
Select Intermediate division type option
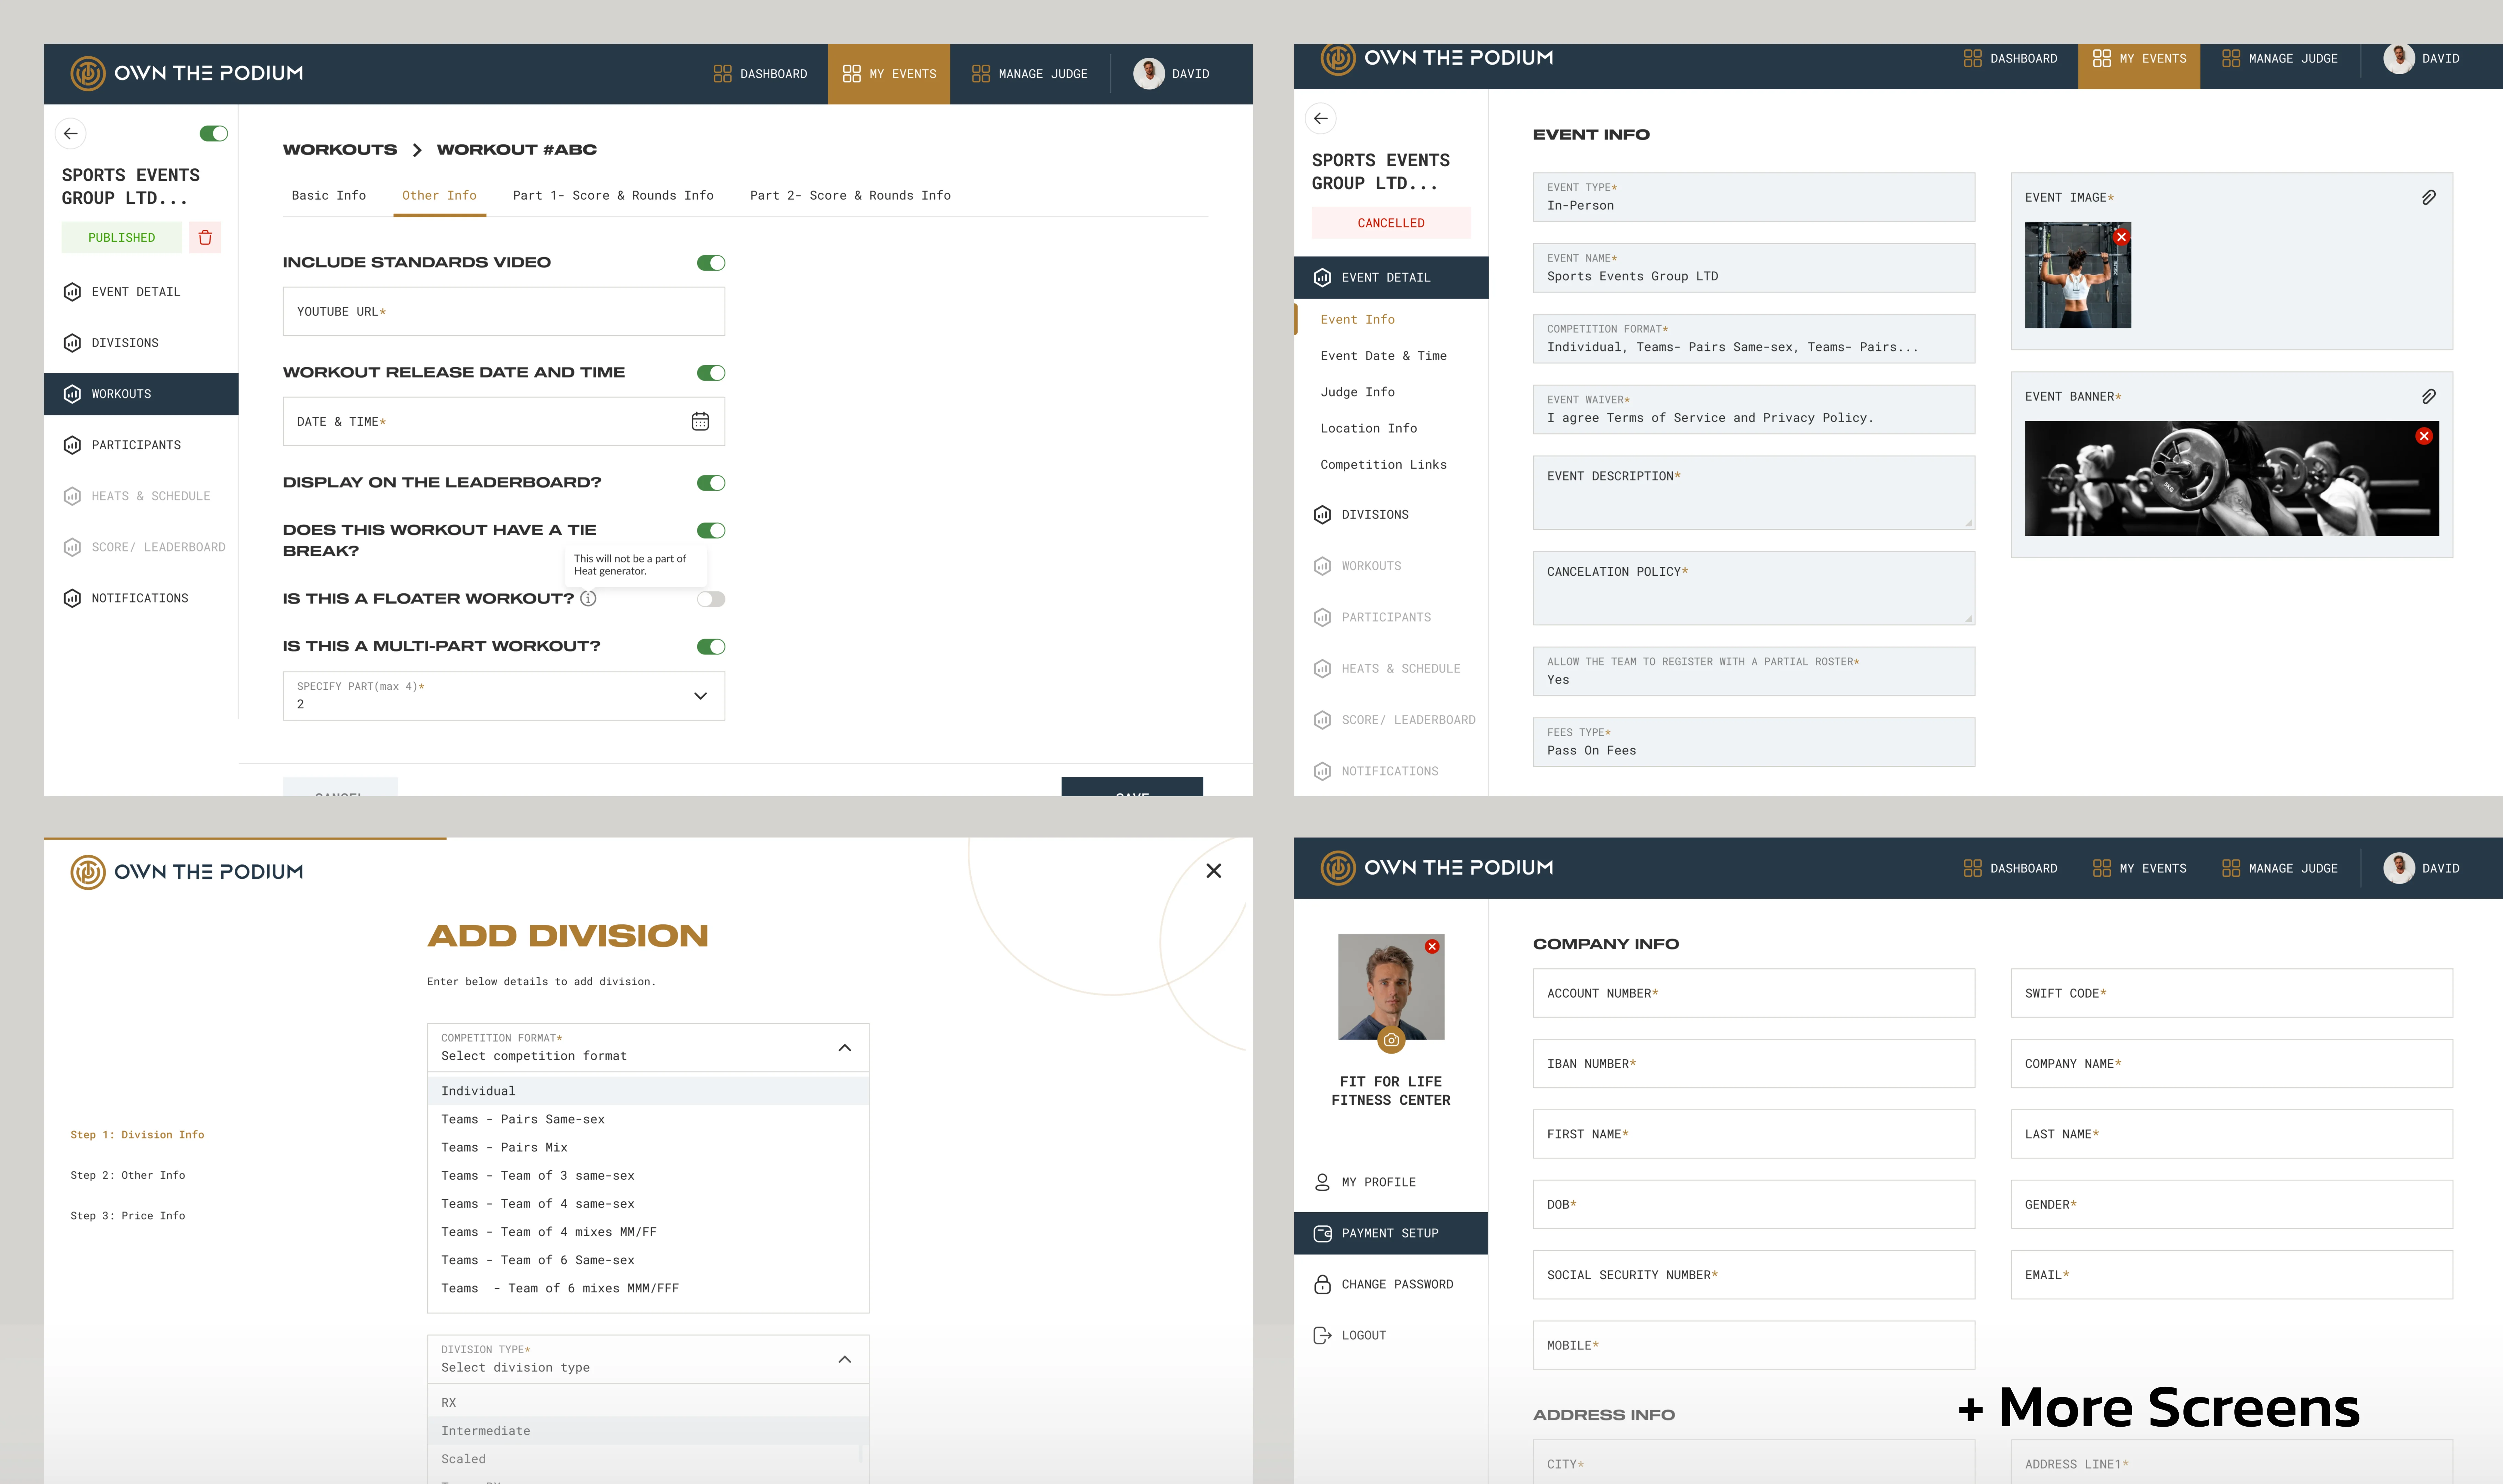(x=648, y=1431)
